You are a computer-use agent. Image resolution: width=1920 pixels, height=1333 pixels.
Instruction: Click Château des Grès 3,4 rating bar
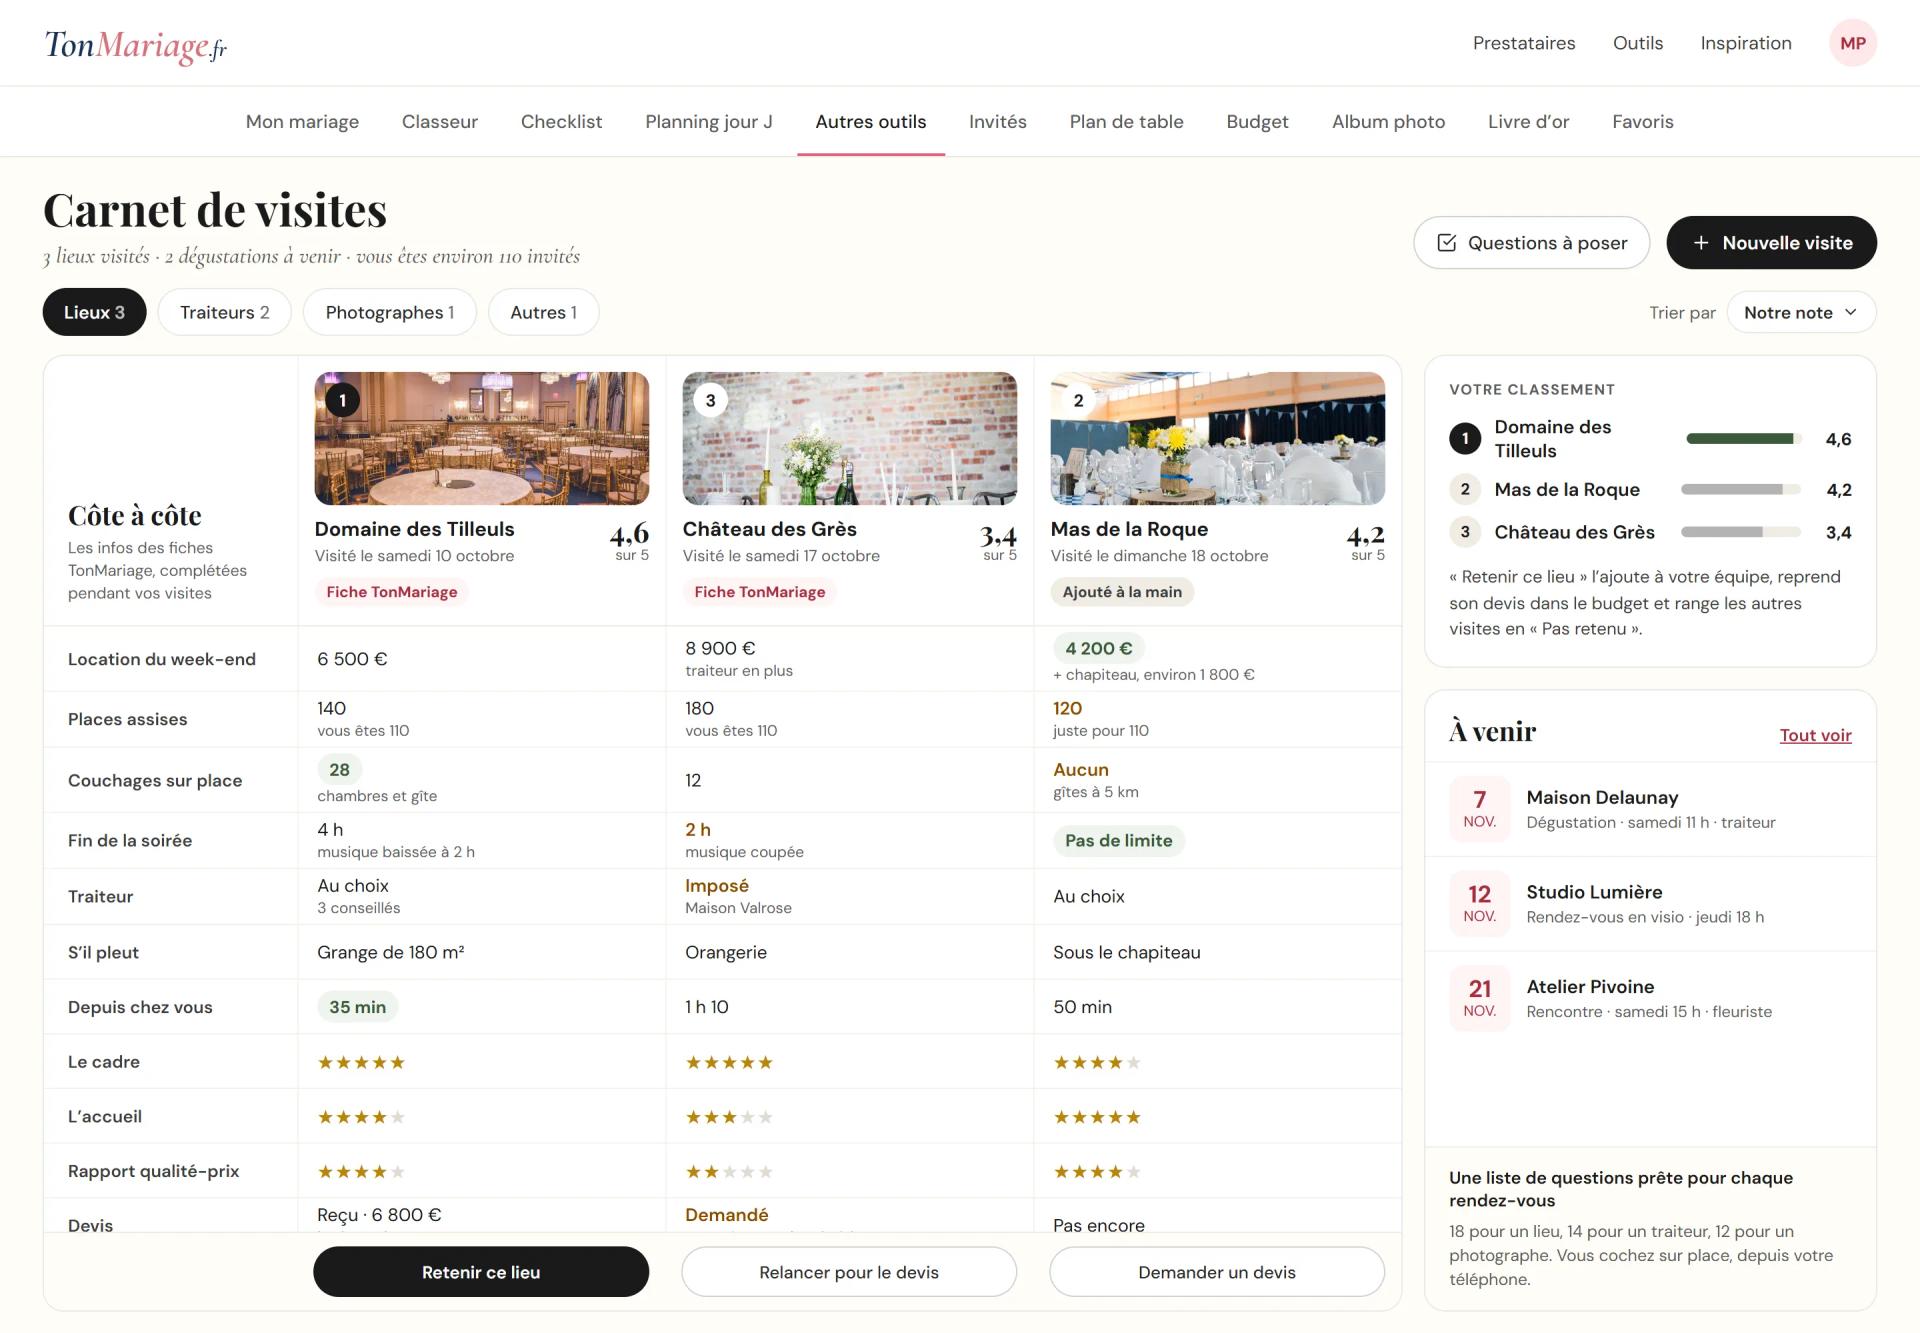point(1740,532)
